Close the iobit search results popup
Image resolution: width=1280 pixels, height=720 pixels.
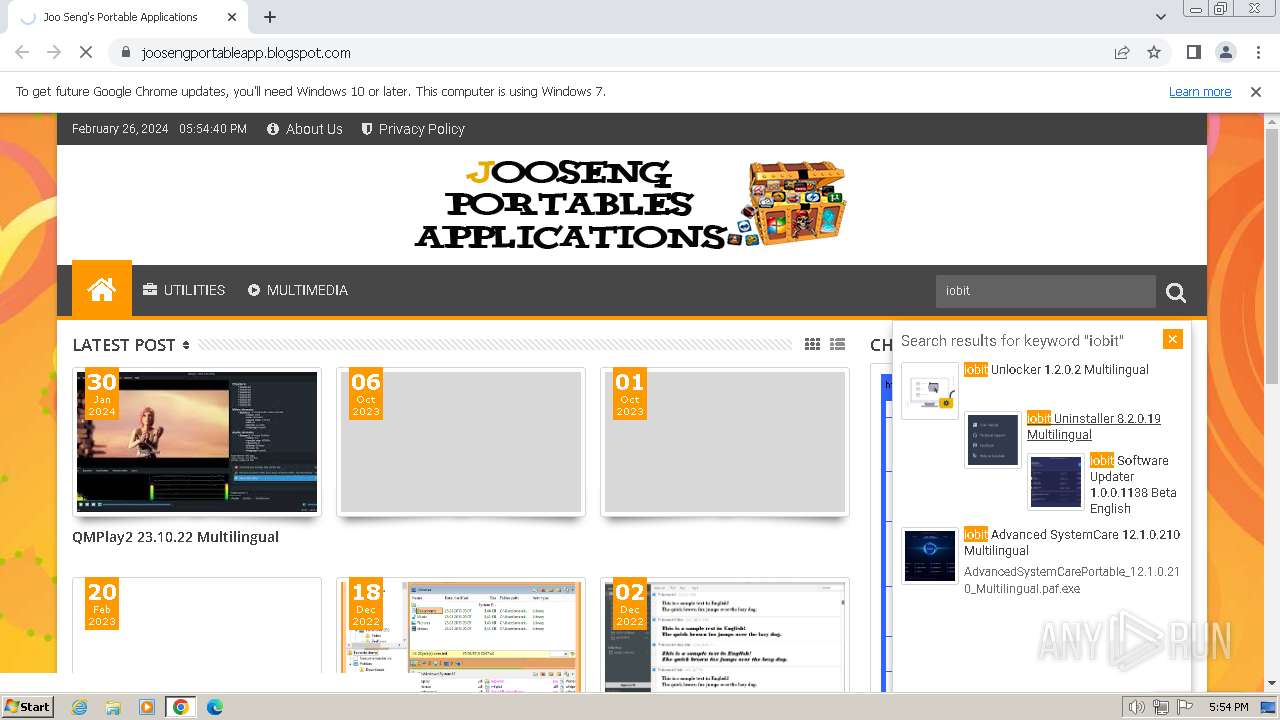coord(1173,340)
